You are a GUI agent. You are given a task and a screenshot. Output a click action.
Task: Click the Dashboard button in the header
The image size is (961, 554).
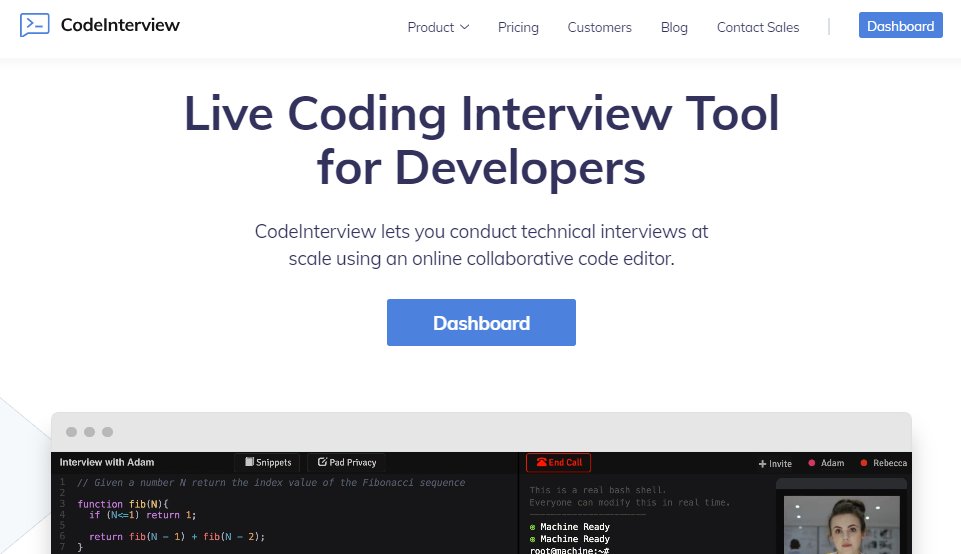(900, 26)
